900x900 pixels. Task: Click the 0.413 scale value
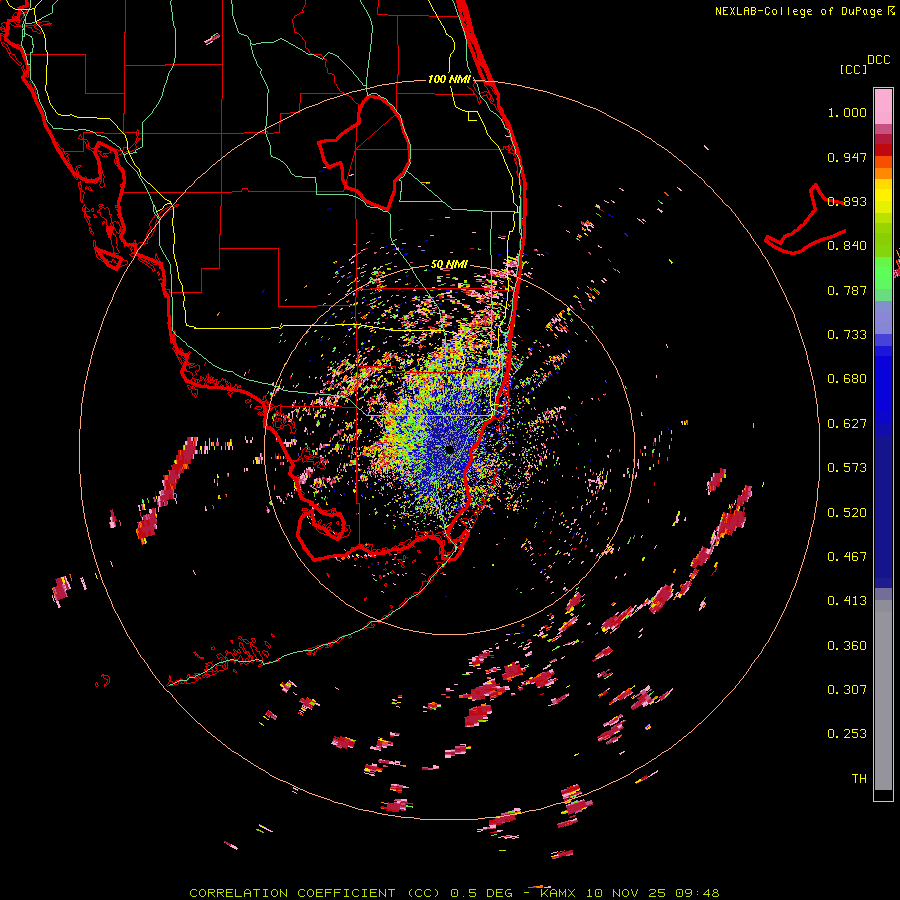click(x=847, y=601)
